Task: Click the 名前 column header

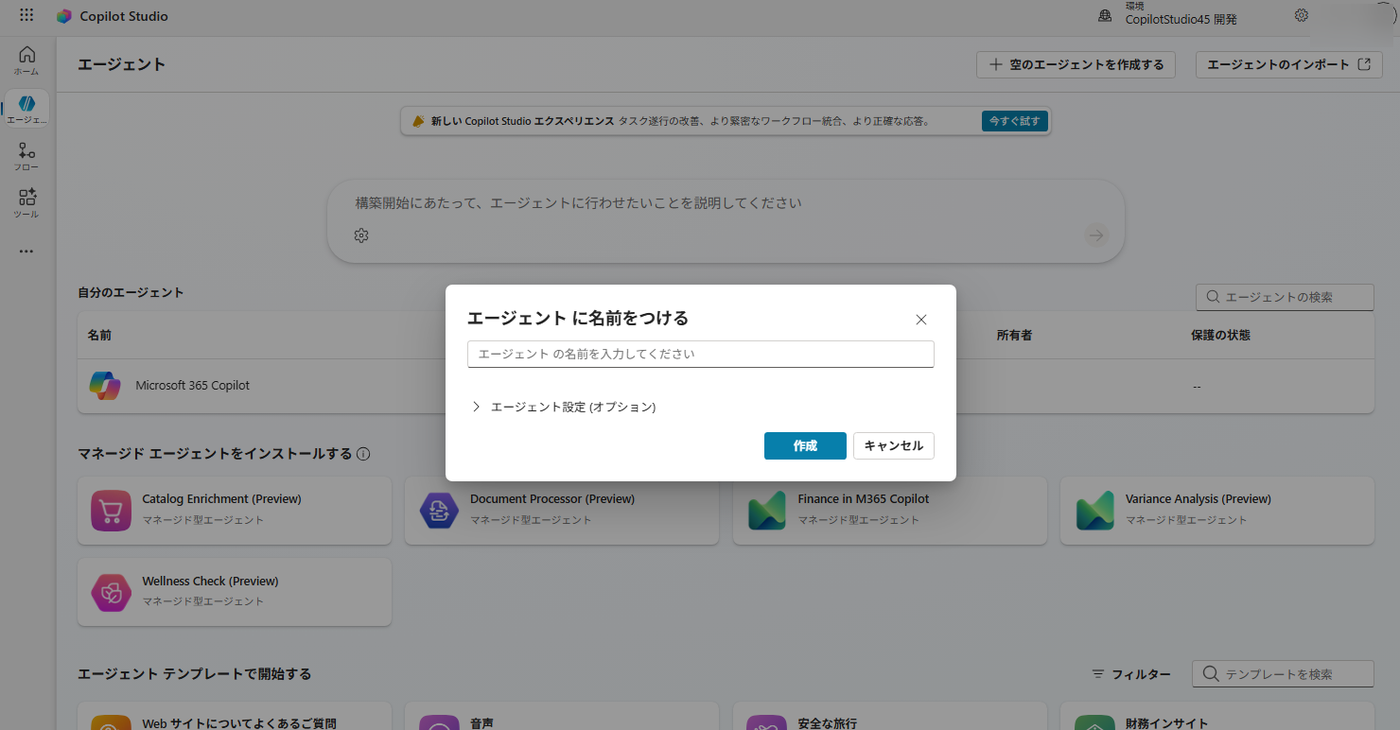Action: tap(99, 335)
